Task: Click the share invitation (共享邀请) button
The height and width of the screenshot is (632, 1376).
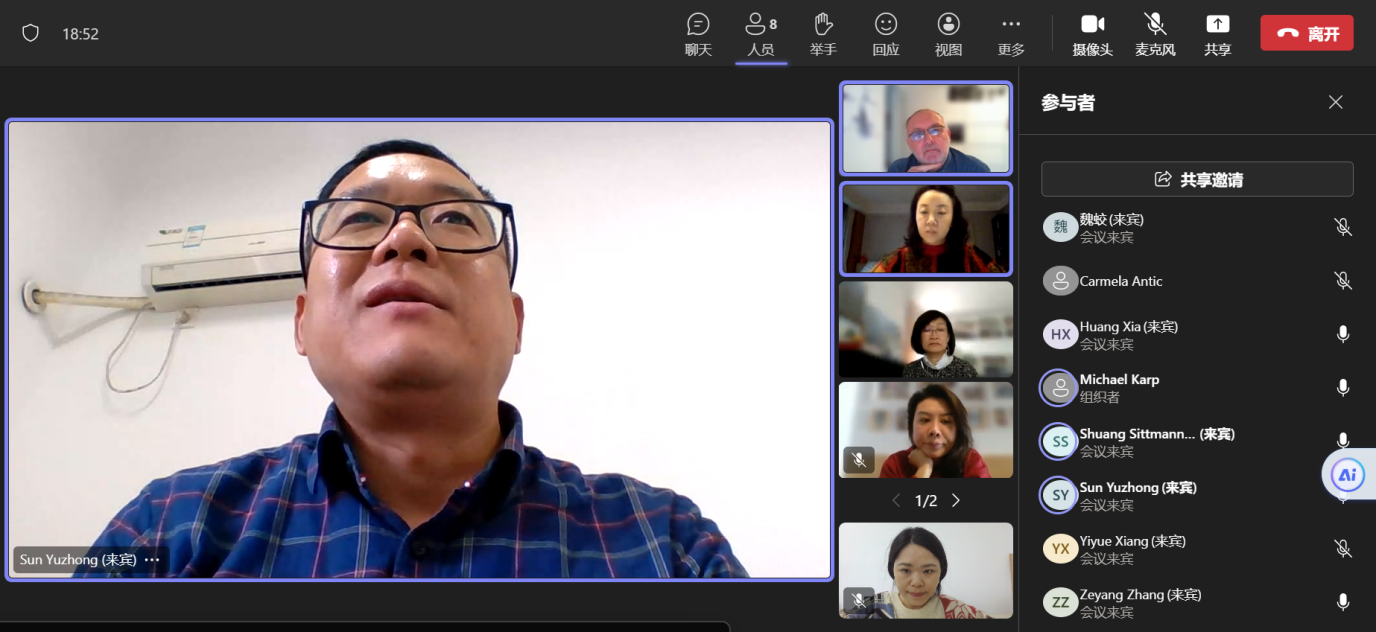Action: (x=1197, y=180)
